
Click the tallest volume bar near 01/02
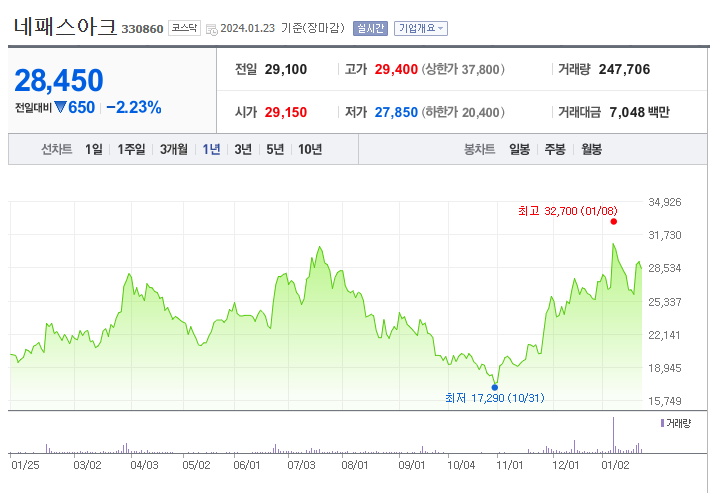614,435
